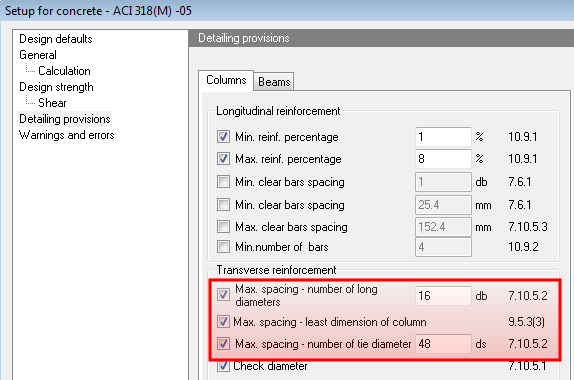Image resolution: width=574 pixels, height=380 pixels.
Task: Select Shear under Design strength
Action: point(52,103)
